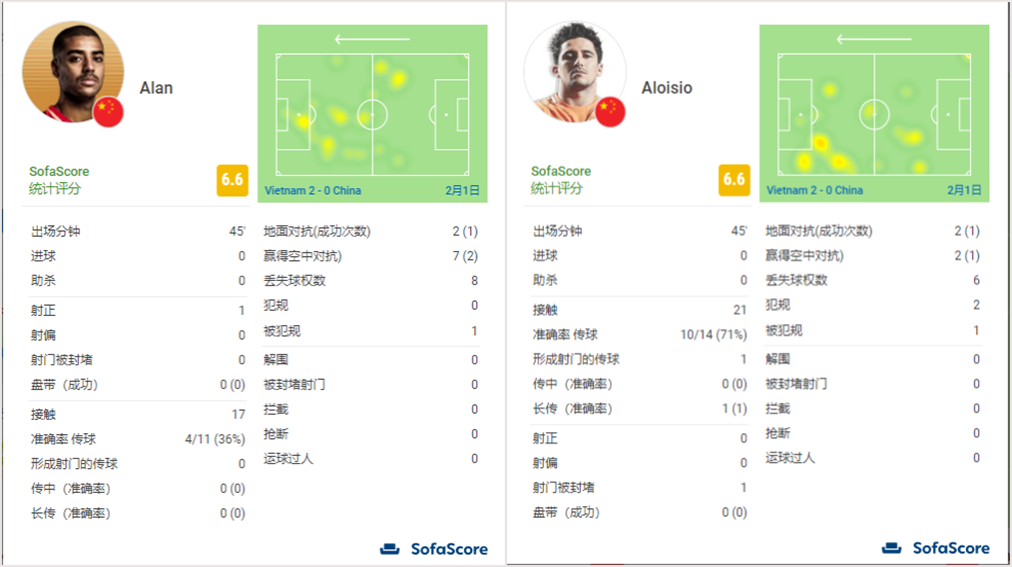This screenshot has height=567, width=1012.
Task: Click the China flag badge on Aloisio's photo
Action: pyautogui.click(x=610, y=112)
